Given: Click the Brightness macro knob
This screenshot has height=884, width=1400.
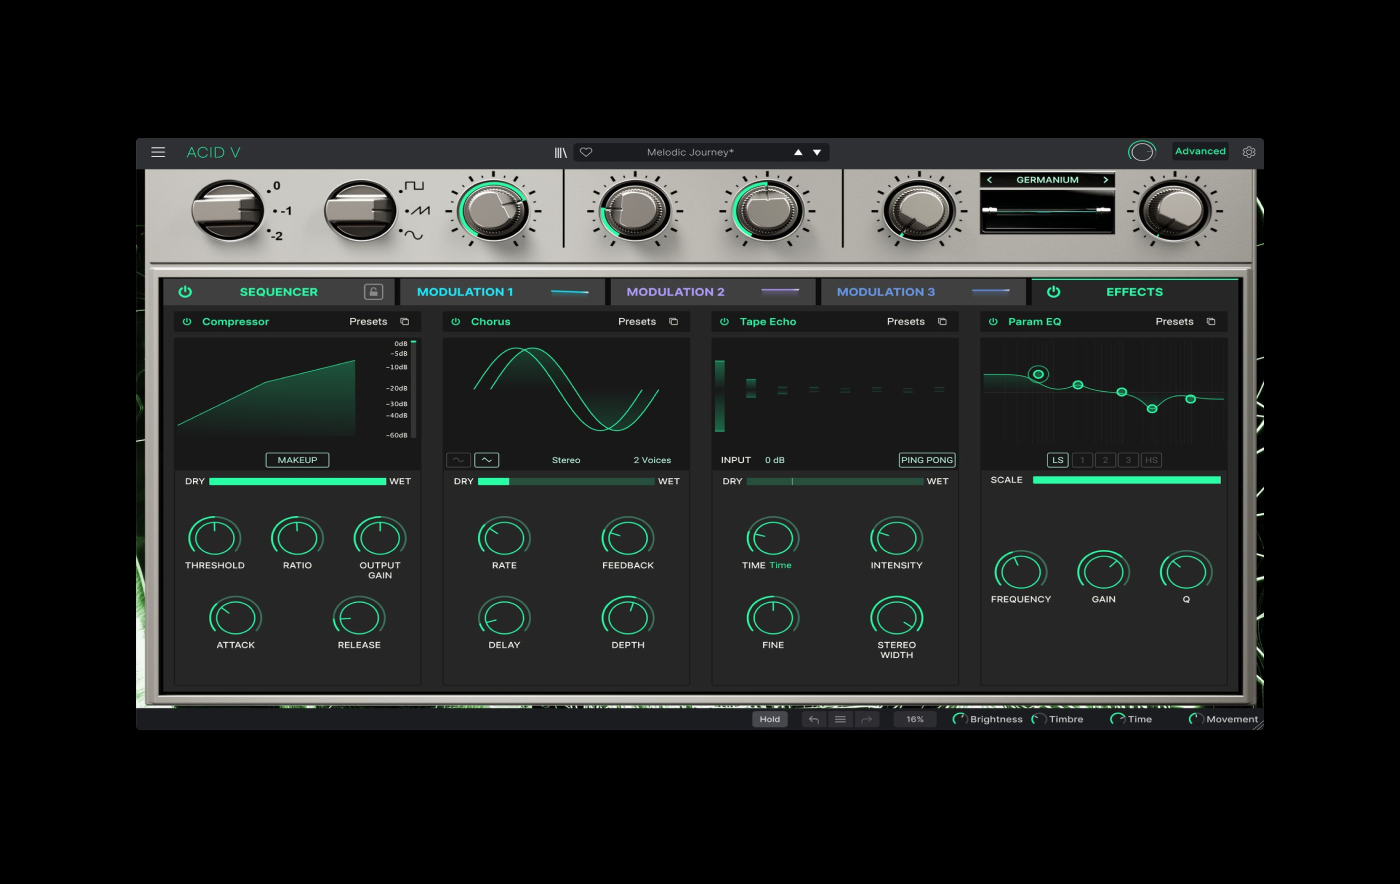Looking at the screenshot, I should point(960,719).
